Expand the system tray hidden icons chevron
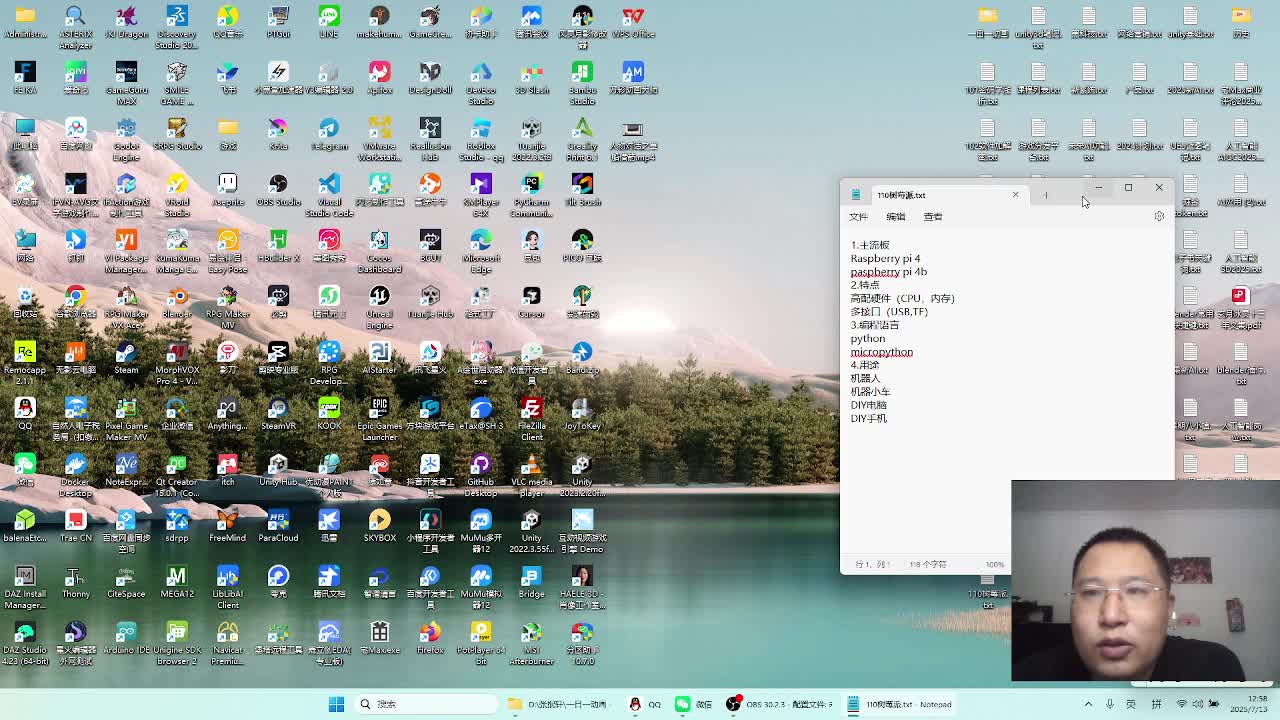The image size is (1280, 720). [x=1088, y=704]
